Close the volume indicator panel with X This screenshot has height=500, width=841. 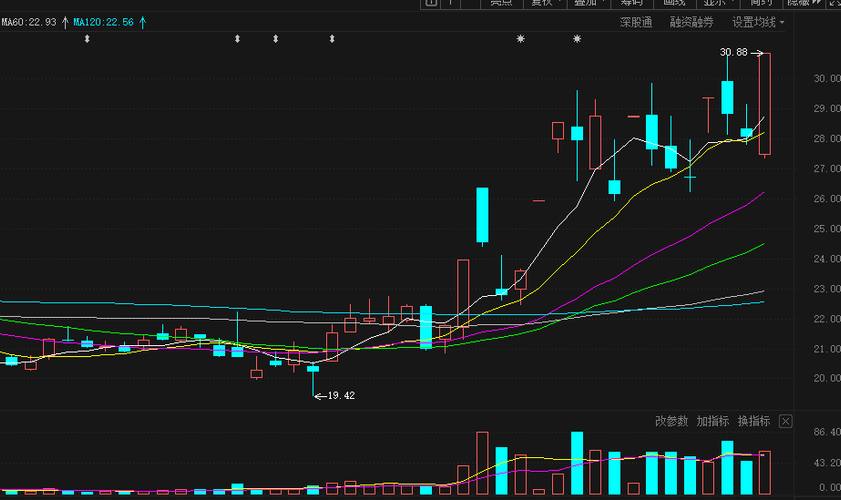tap(785, 421)
